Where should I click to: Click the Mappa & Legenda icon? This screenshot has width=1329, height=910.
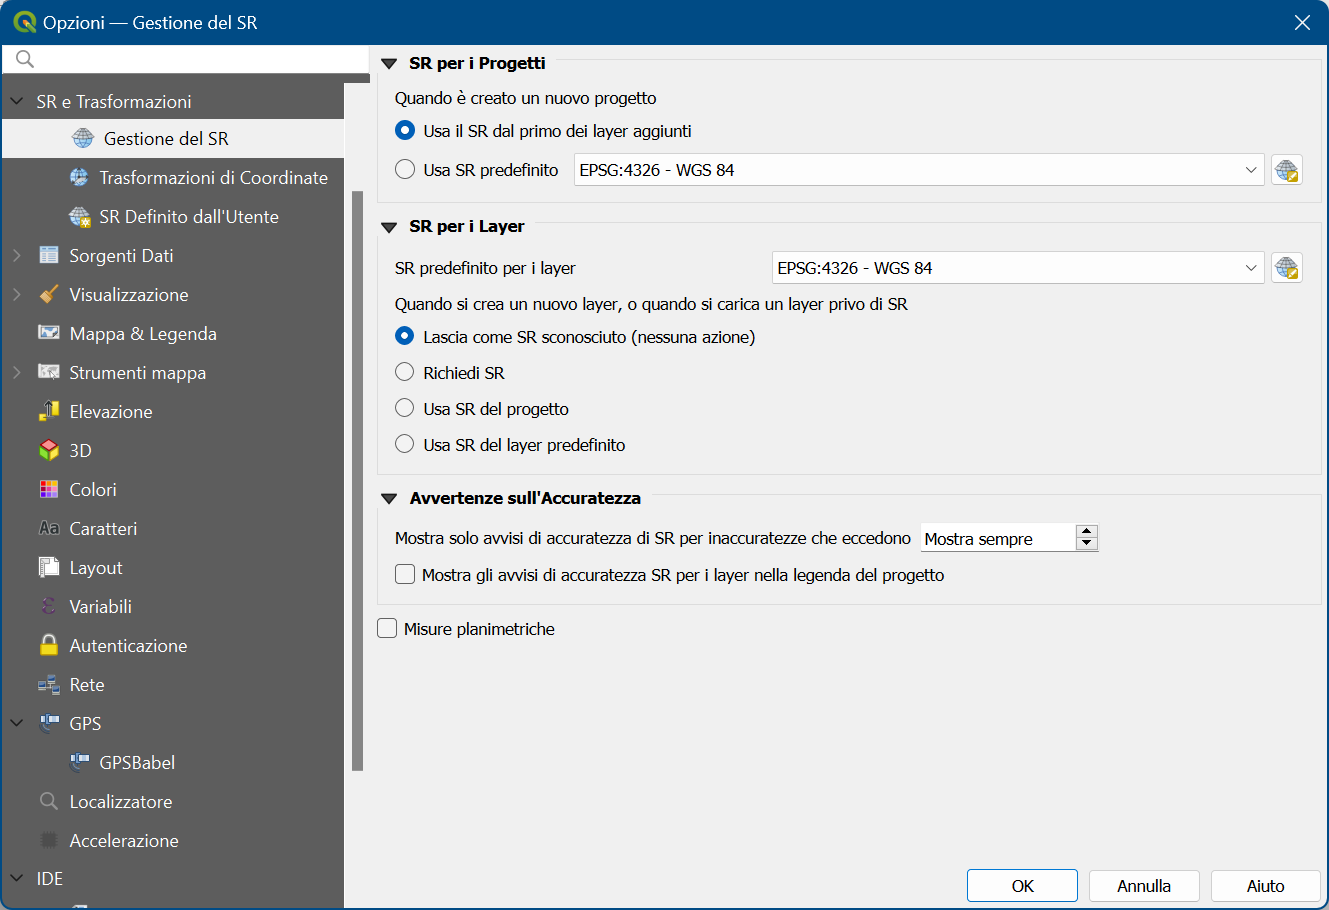pos(49,333)
